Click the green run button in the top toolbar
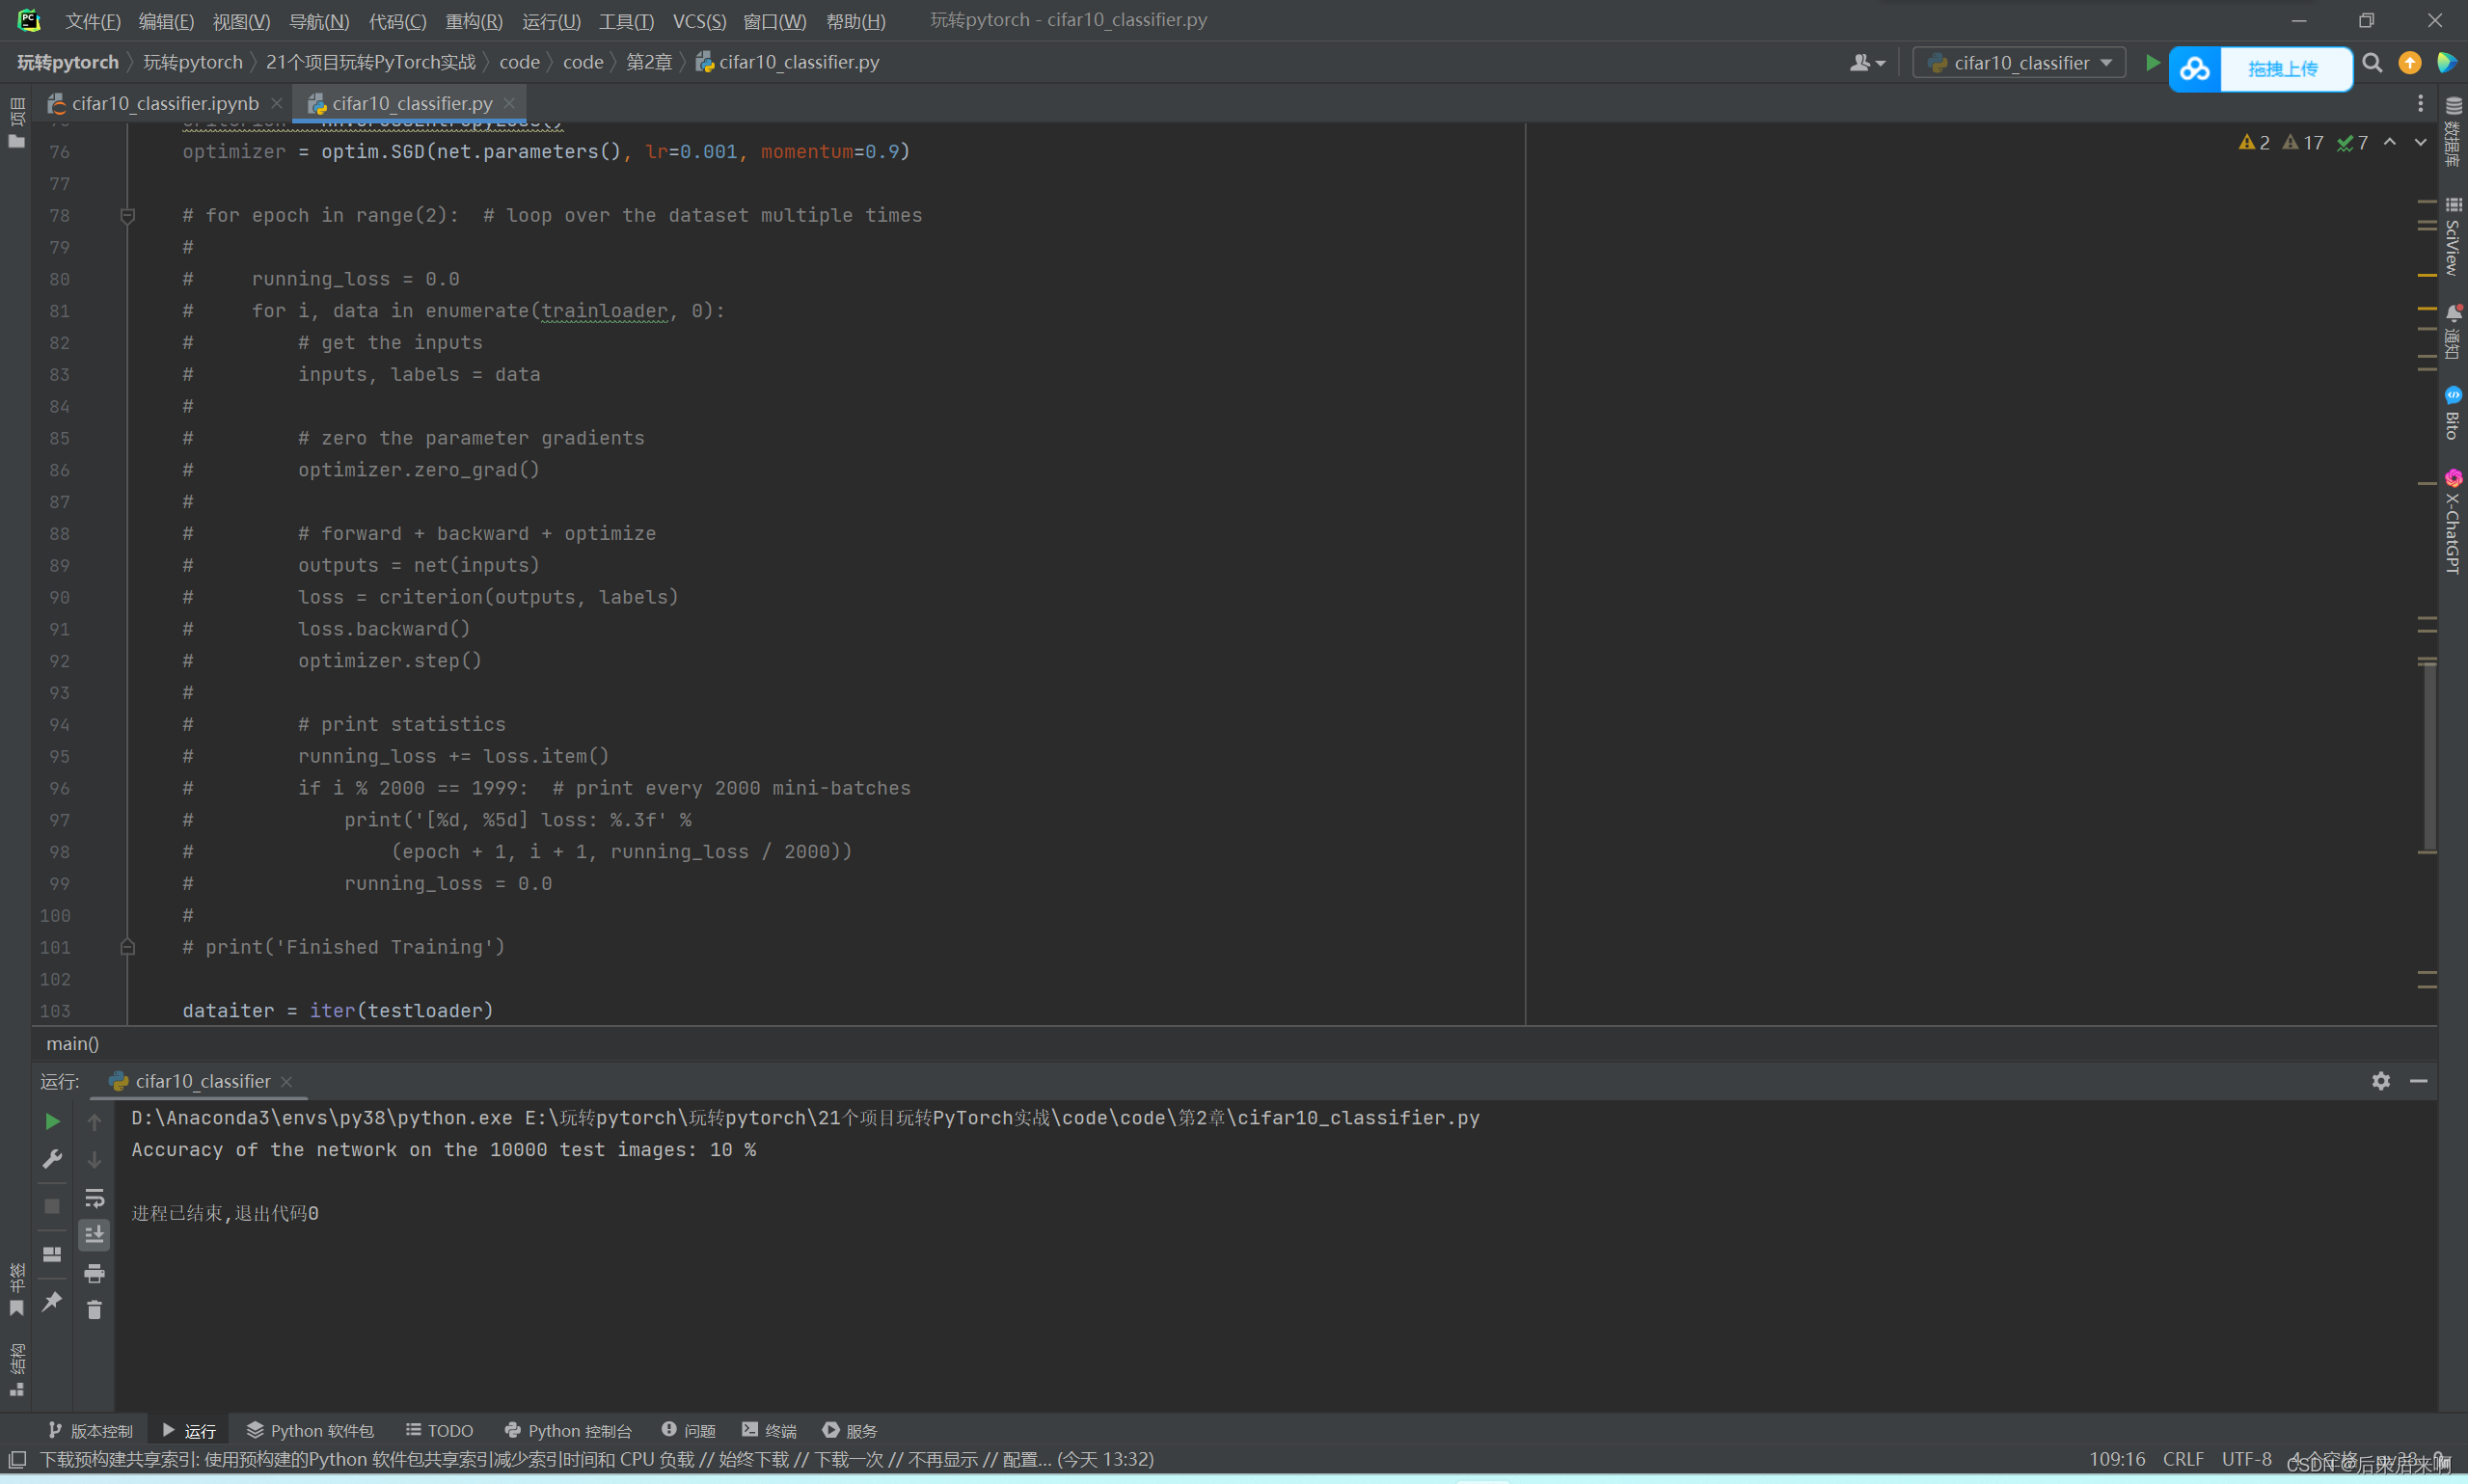2468x1484 pixels. pos(2151,63)
